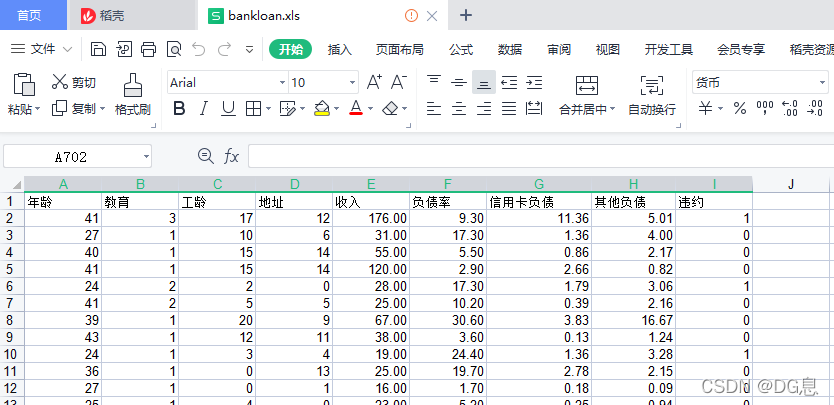Toggle Bold formatting
The width and height of the screenshot is (834, 405).
click(179, 109)
